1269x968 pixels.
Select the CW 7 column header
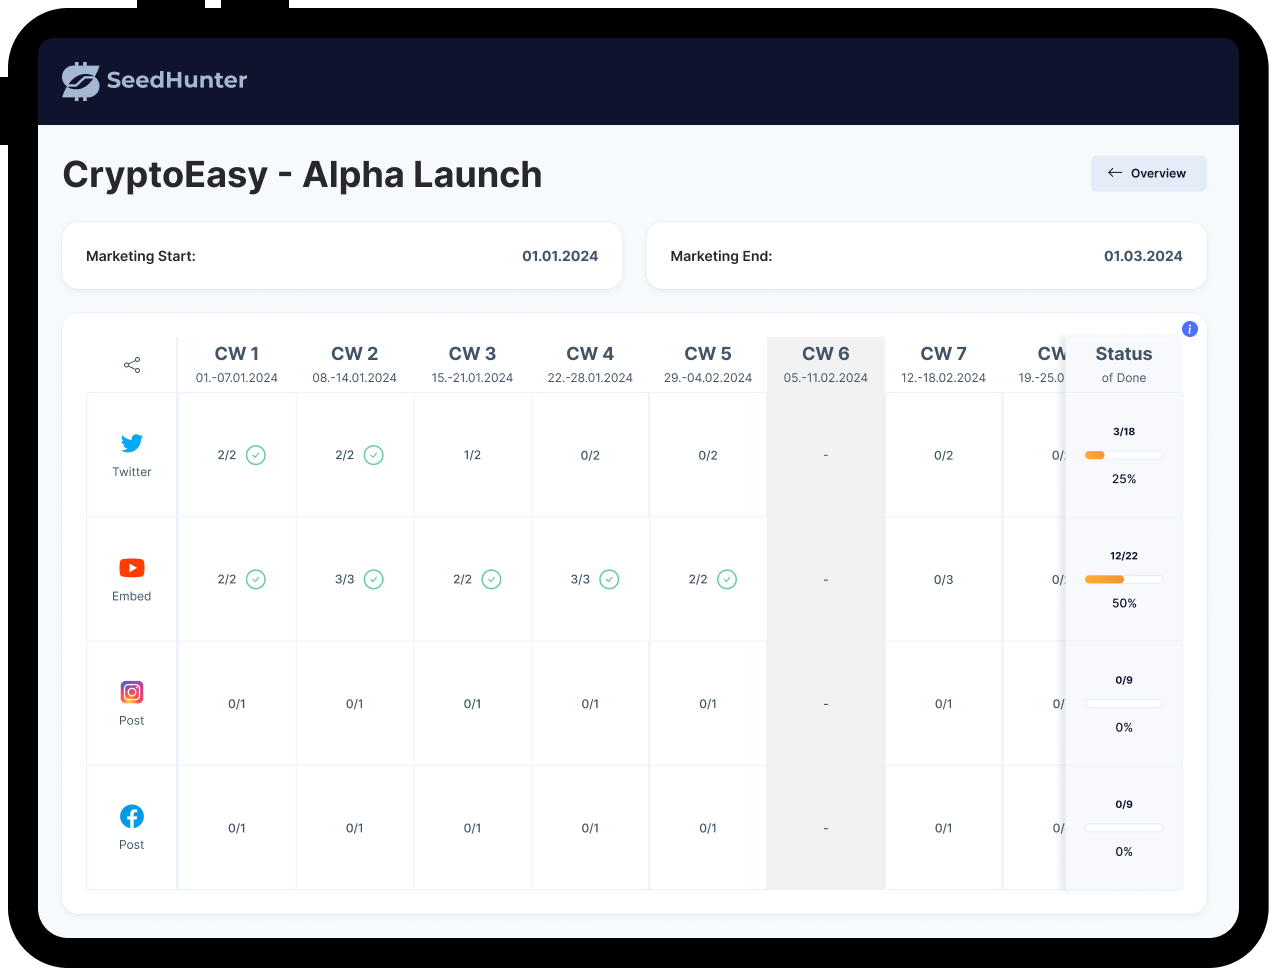coord(943,364)
